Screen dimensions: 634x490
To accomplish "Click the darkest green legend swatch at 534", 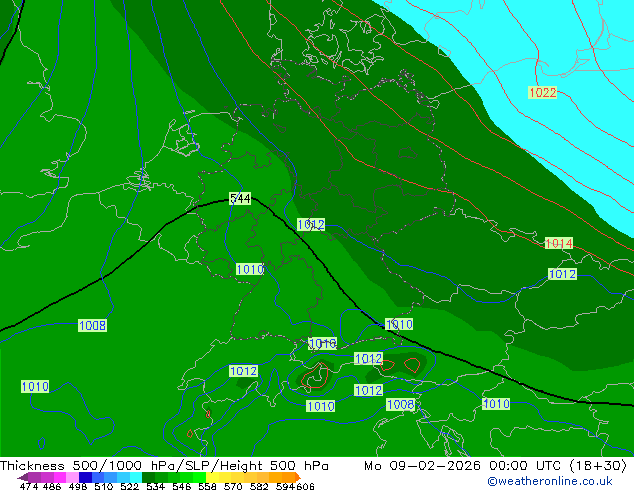I will coord(148,477).
